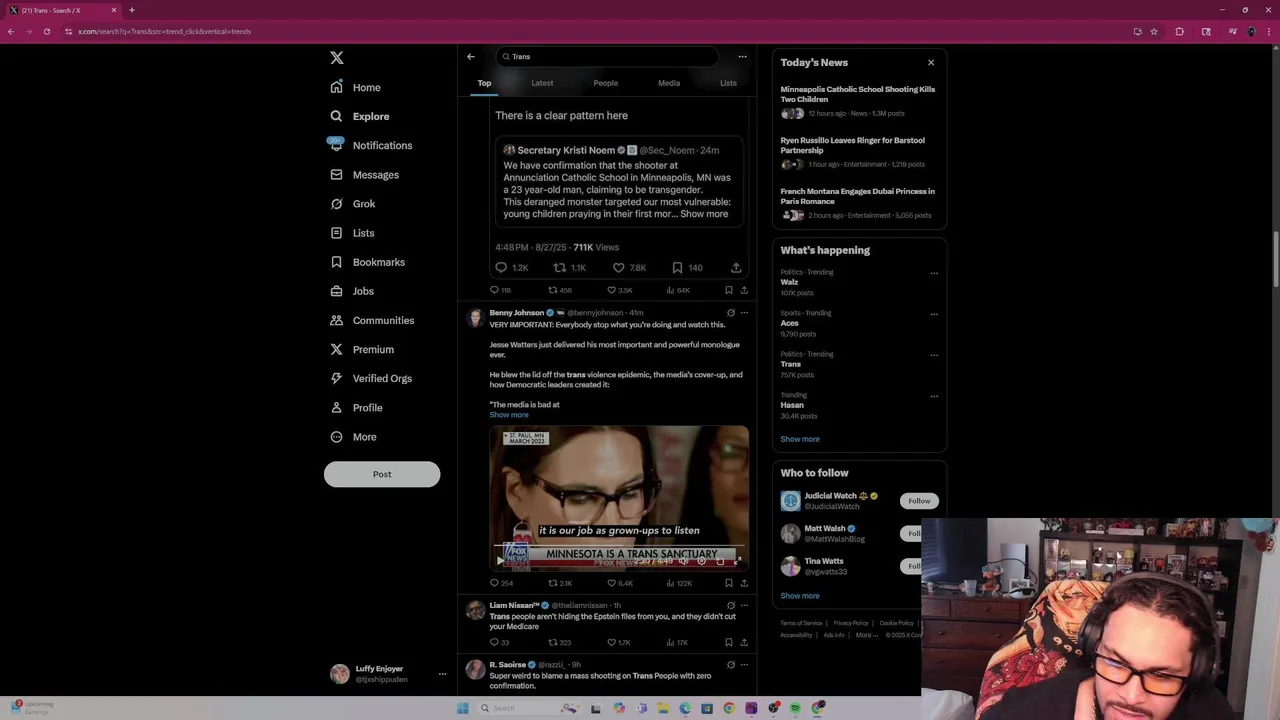Open Communities in the sidebar
The image size is (1280, 720).
(372, 320)
